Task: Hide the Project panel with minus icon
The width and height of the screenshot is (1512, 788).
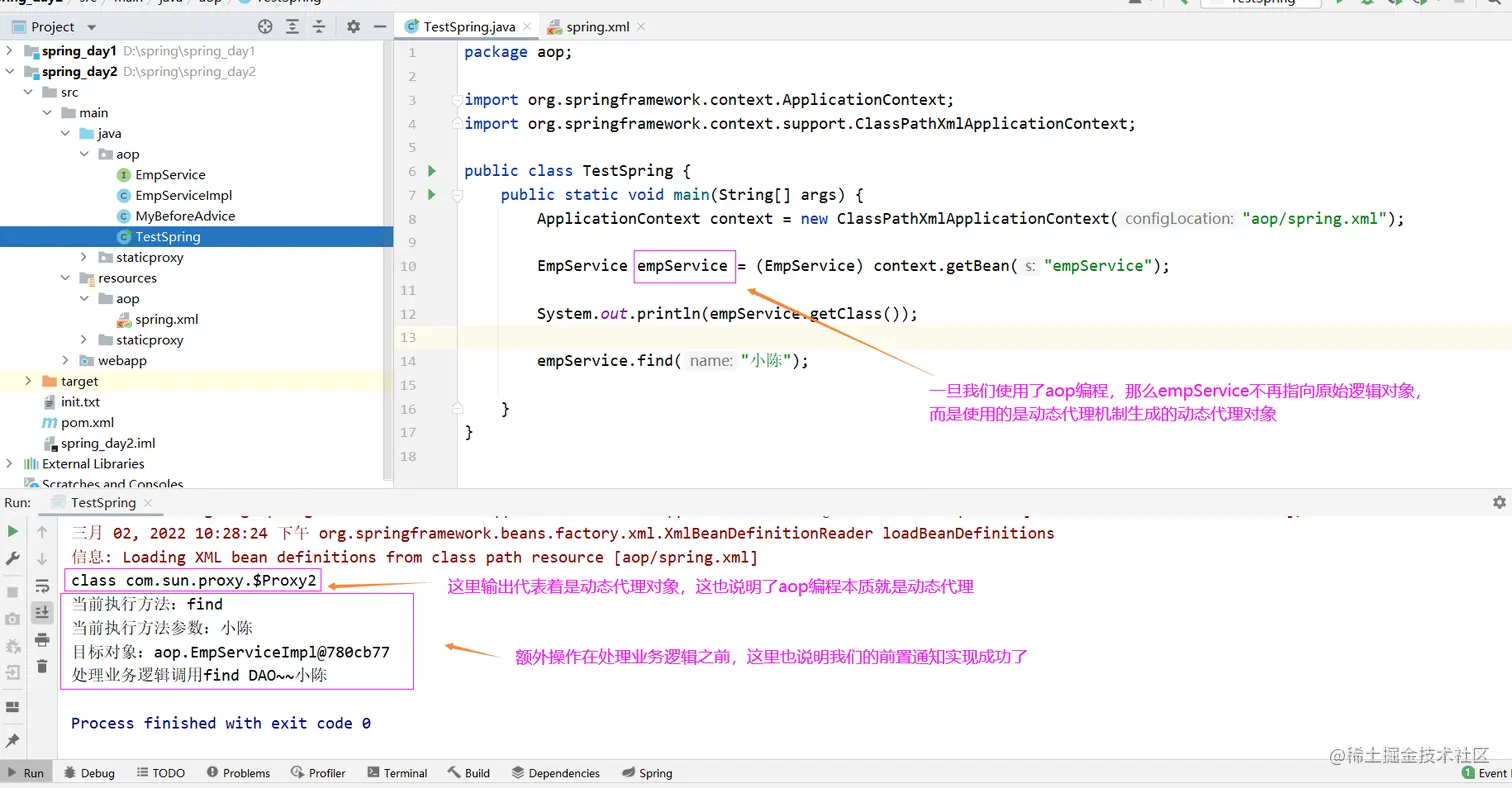Action: [x=379, y=27]
